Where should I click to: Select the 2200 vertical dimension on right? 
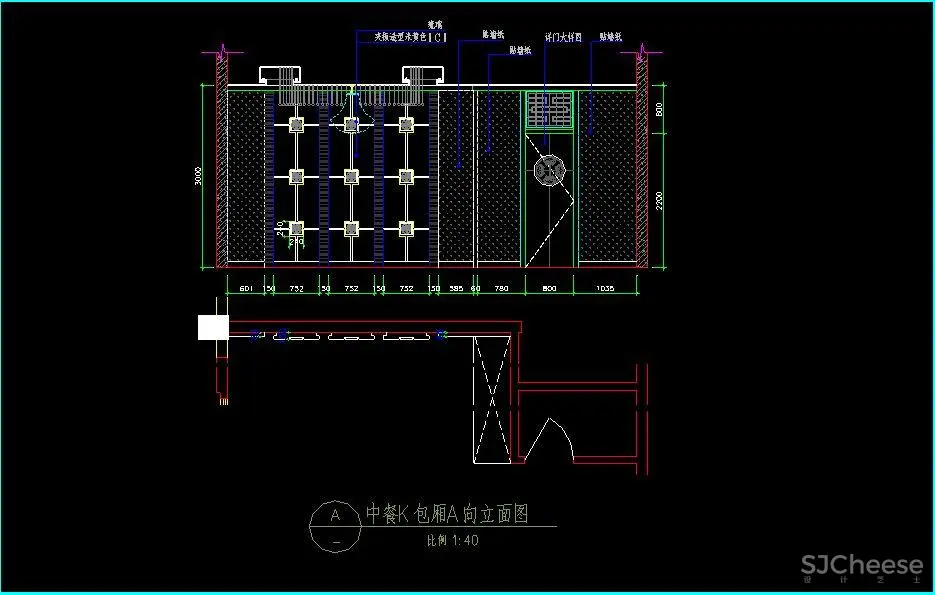tap(659, 200)
